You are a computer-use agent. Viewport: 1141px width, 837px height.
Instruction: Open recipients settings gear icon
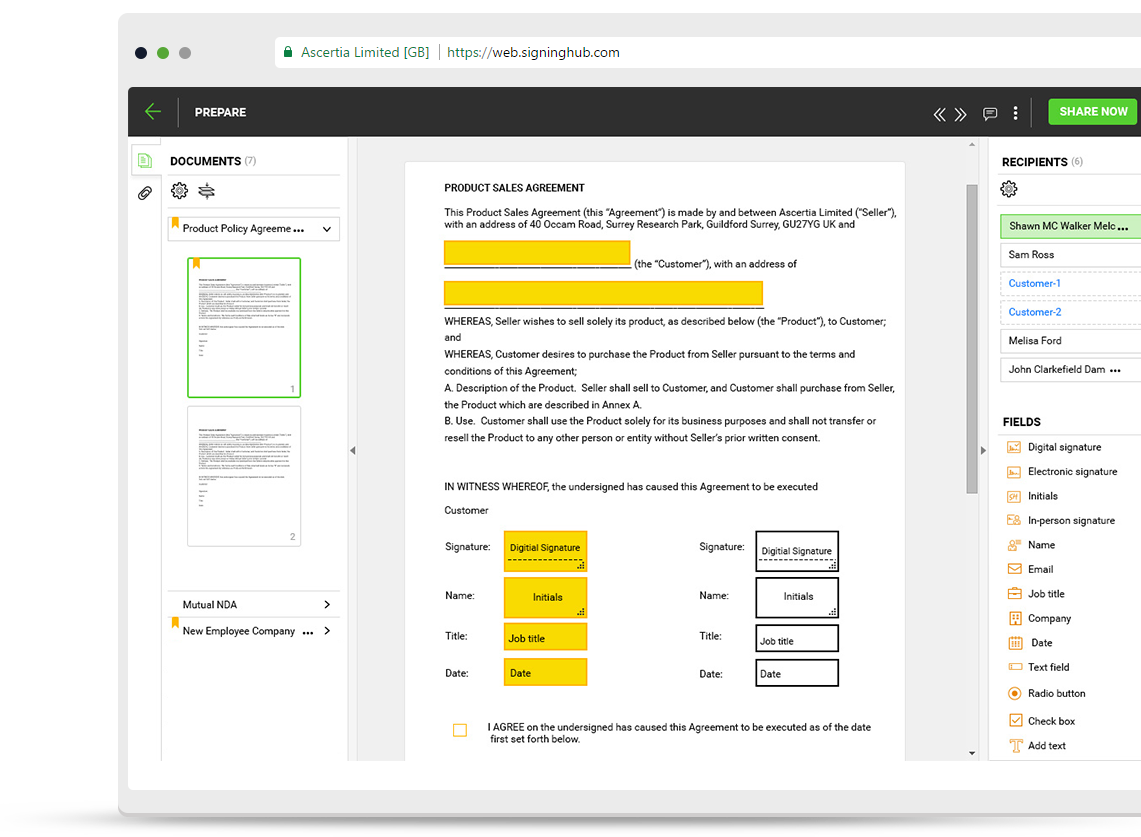pos(1009,189)
